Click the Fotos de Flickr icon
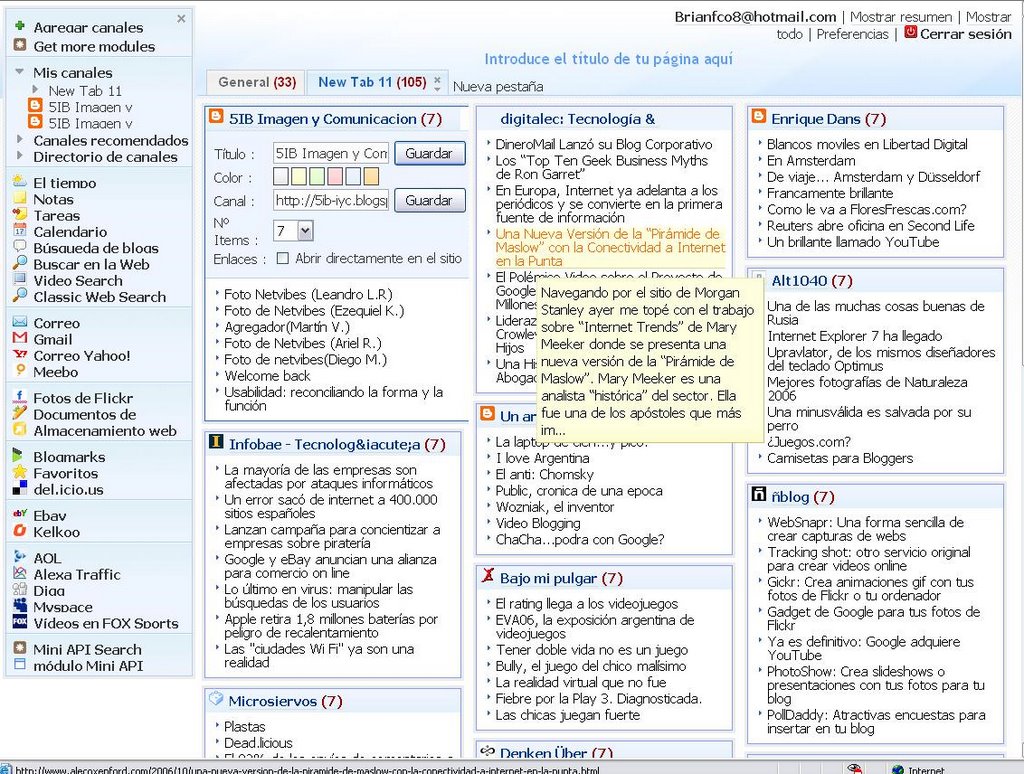Screen dimensions: 1024x774 (x=20, y=396)
